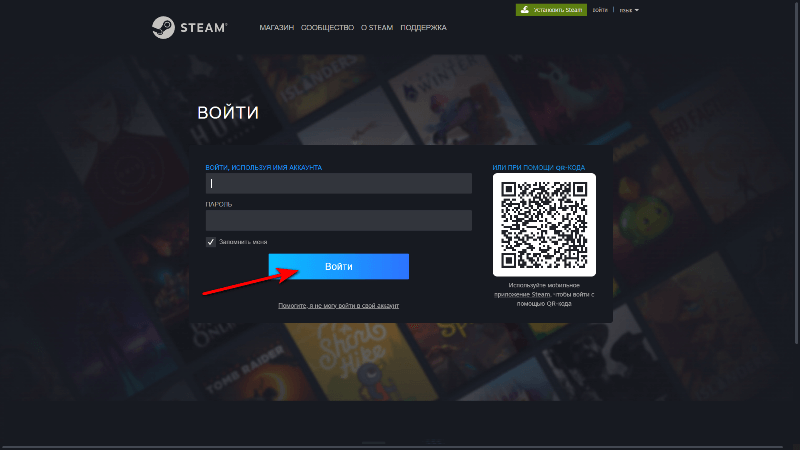Click the blue Войти button
This screenshot has width=800, height=450.
[x=339, y=266]
